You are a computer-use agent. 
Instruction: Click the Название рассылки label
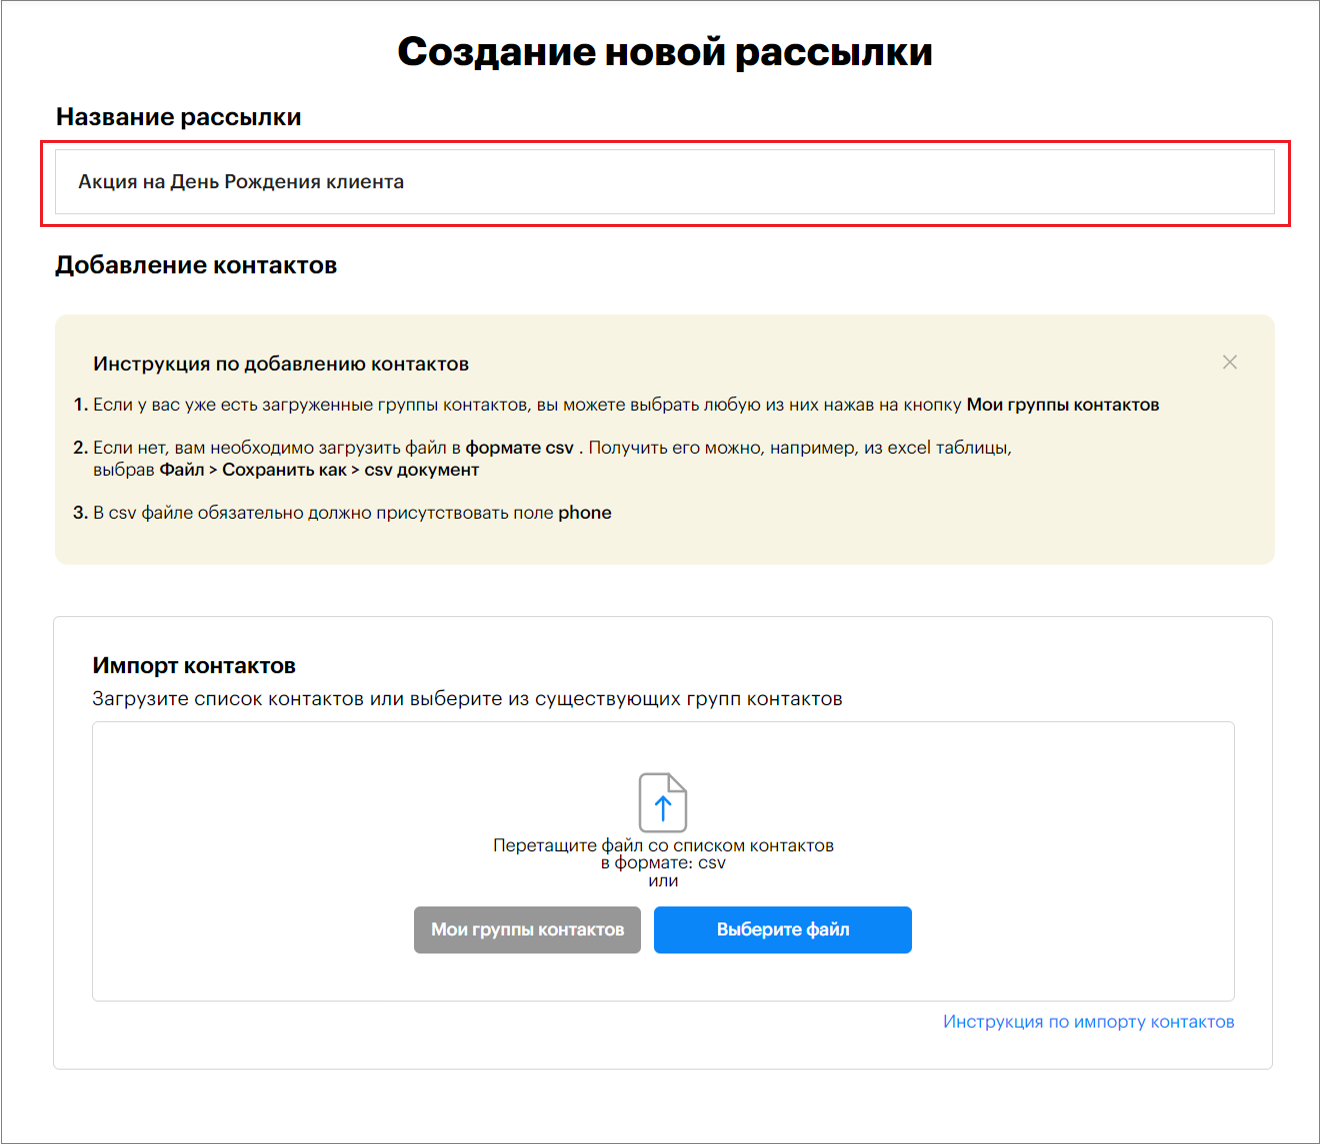point(178,117)
